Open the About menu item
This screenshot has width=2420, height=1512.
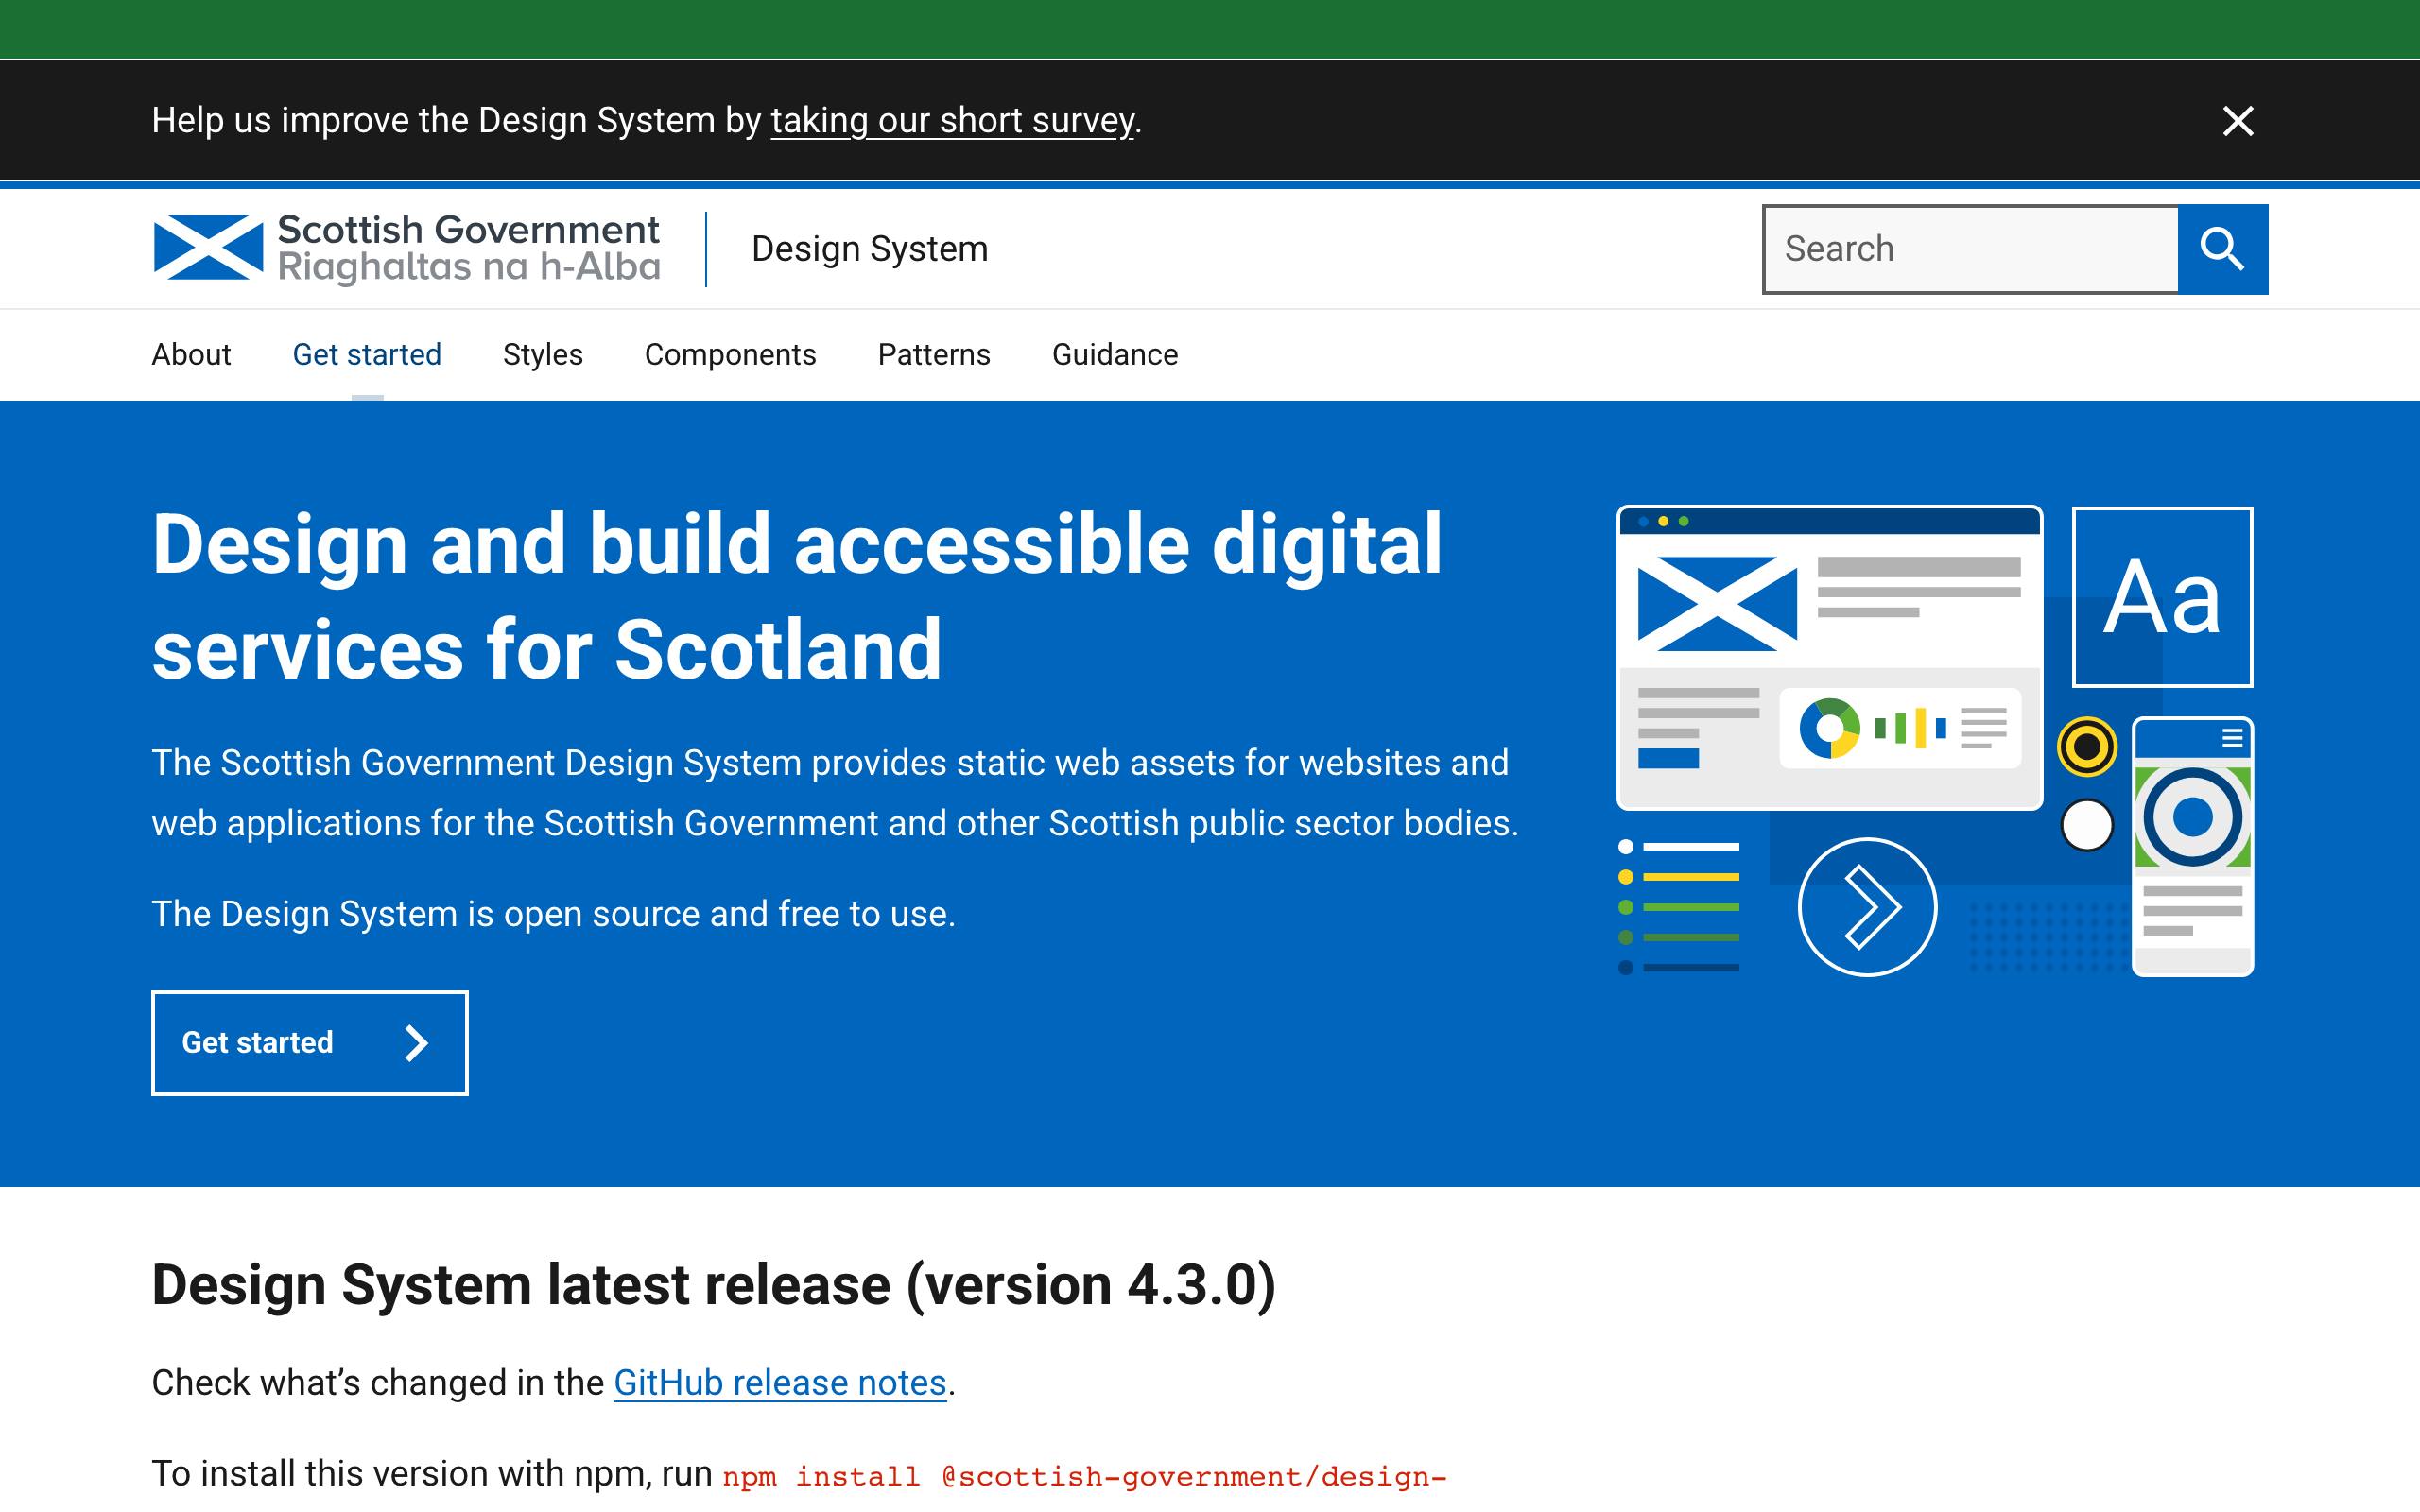pyautogui.click(x=191, y=355)
